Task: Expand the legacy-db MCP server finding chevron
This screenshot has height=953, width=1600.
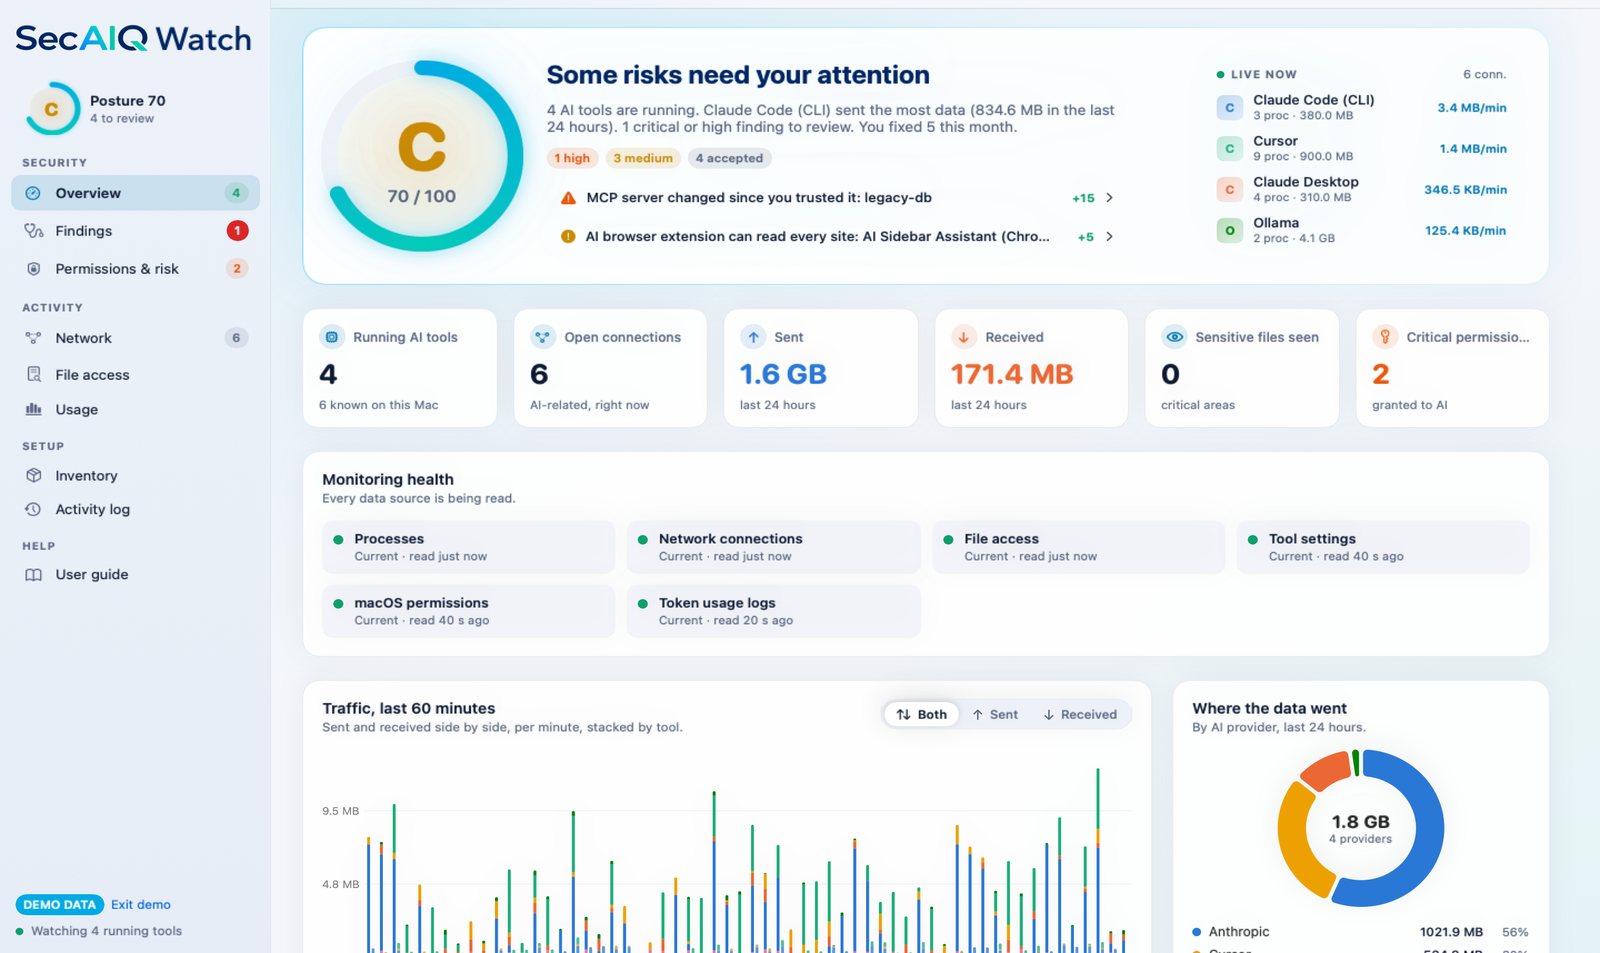Action: pyautogui.click(x=1109, y=198)
